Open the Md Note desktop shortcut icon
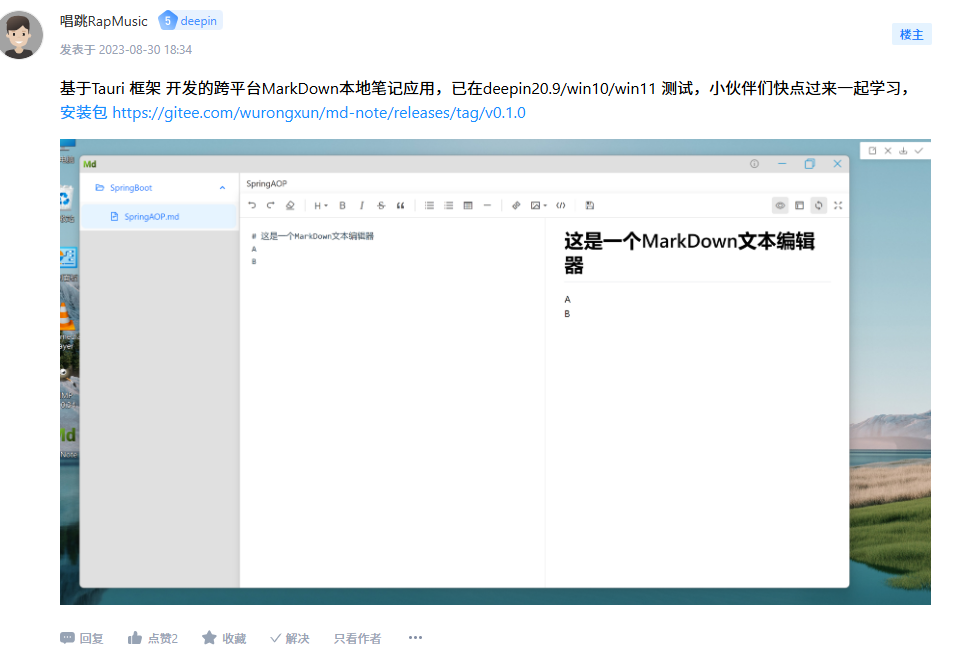 68,440
